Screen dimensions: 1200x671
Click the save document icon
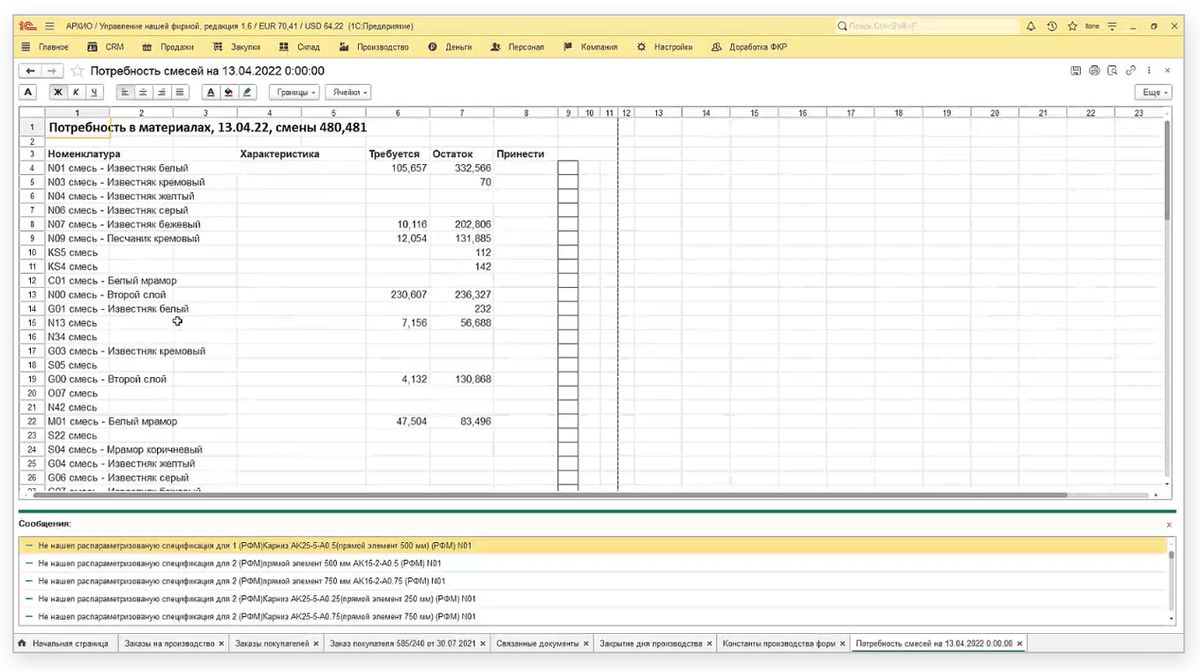(1075, 71)
